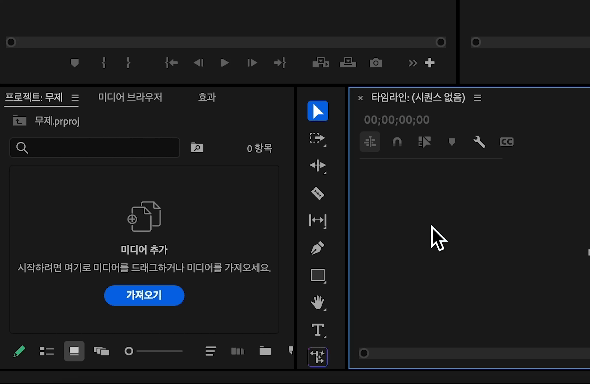Open the 프로젝트: 무제 panel menu
590x384 pixels.
(x=75, y=98)
